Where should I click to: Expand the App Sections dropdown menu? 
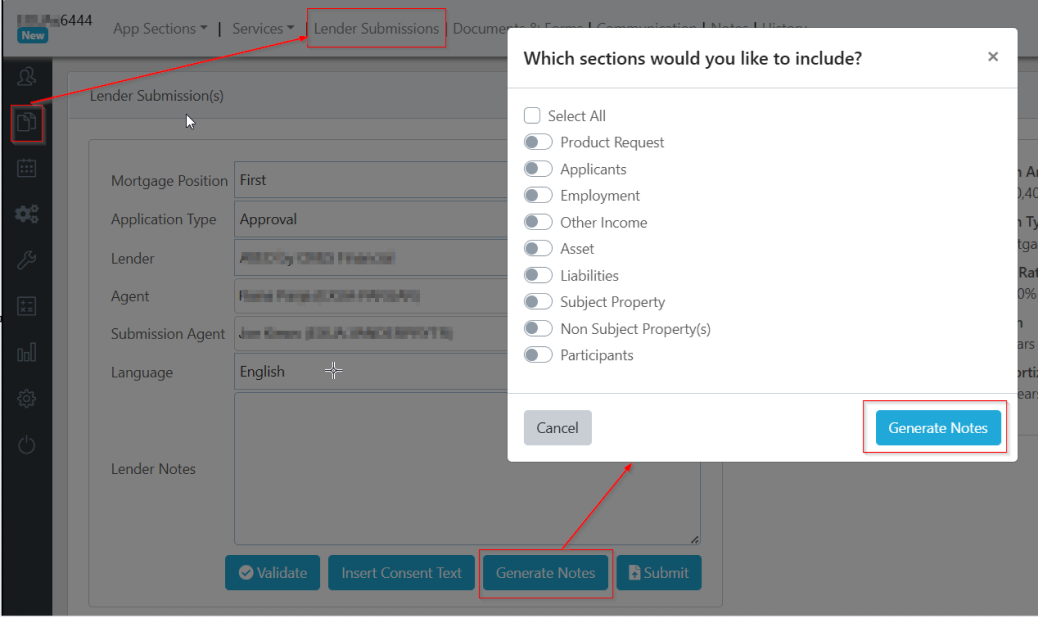pyautogui.click(x=160, y=29)
